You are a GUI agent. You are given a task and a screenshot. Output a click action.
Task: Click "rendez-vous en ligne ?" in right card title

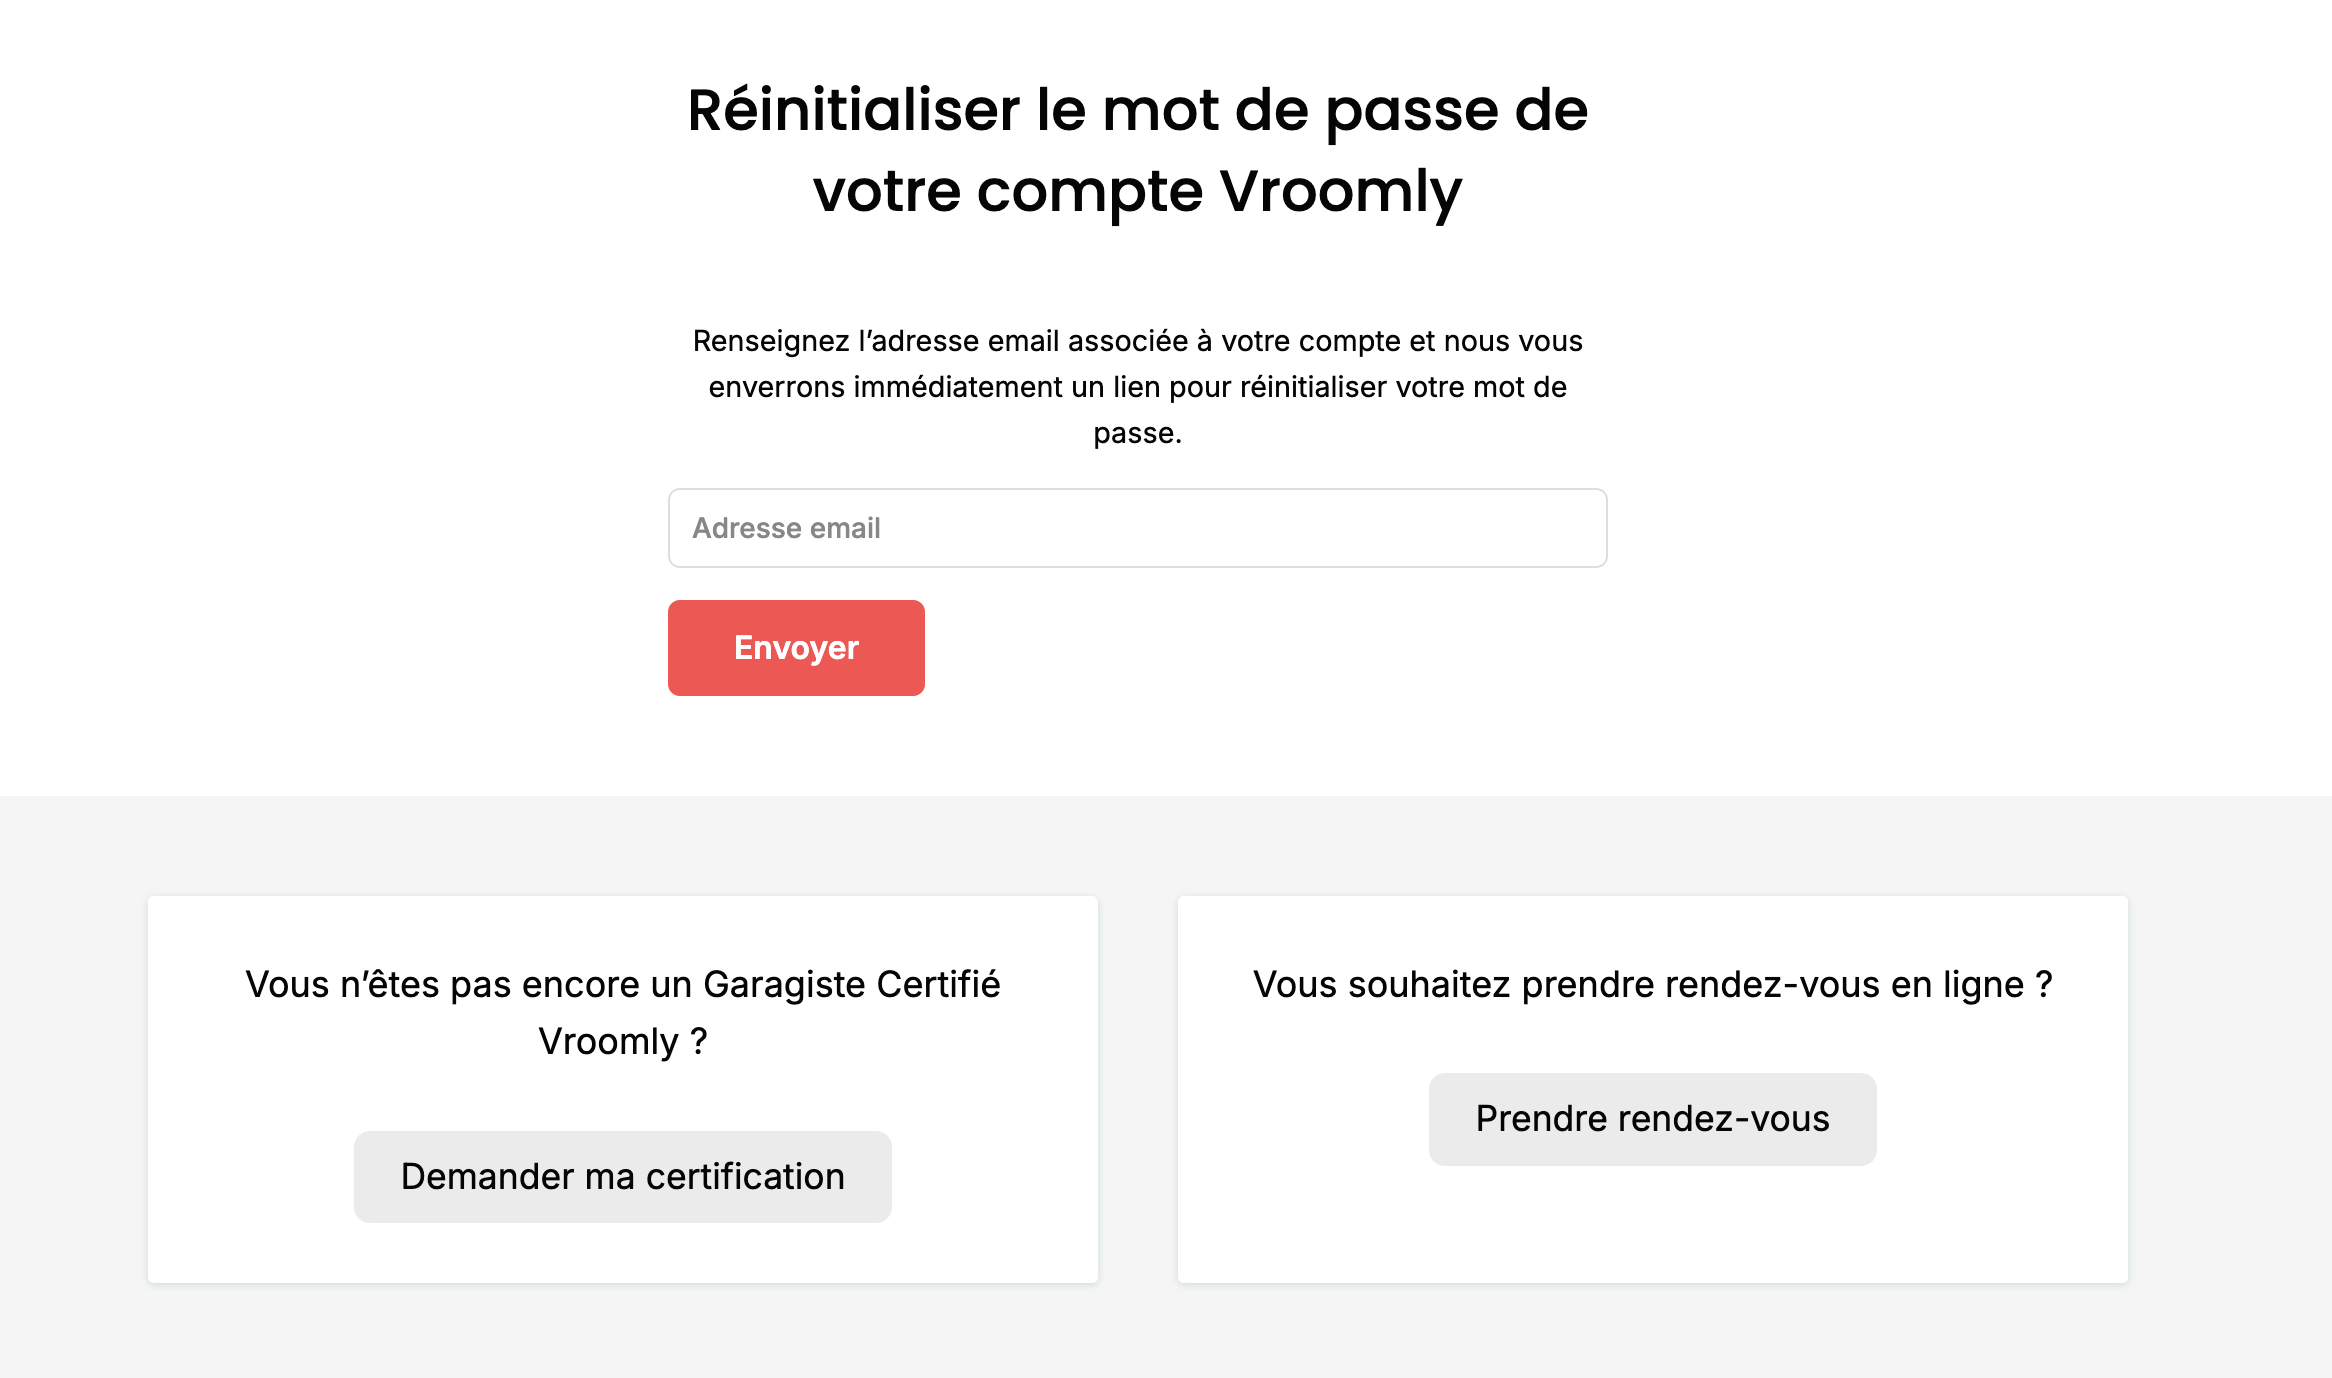(1858, 985)
